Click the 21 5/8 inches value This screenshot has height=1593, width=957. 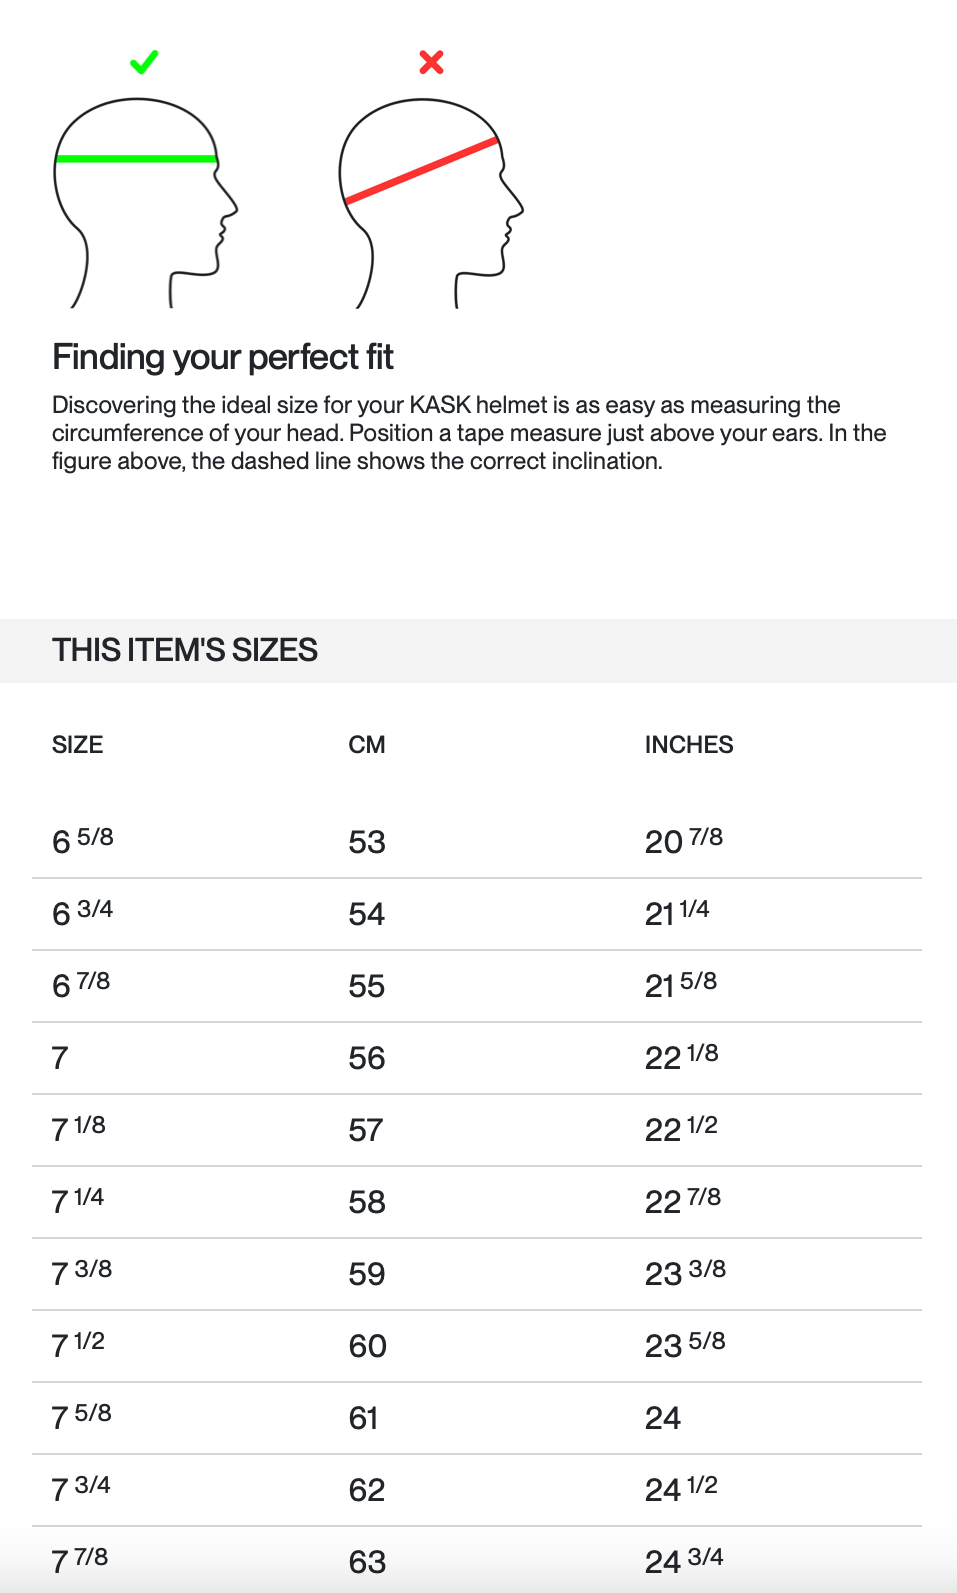click(x=681, y=985)
